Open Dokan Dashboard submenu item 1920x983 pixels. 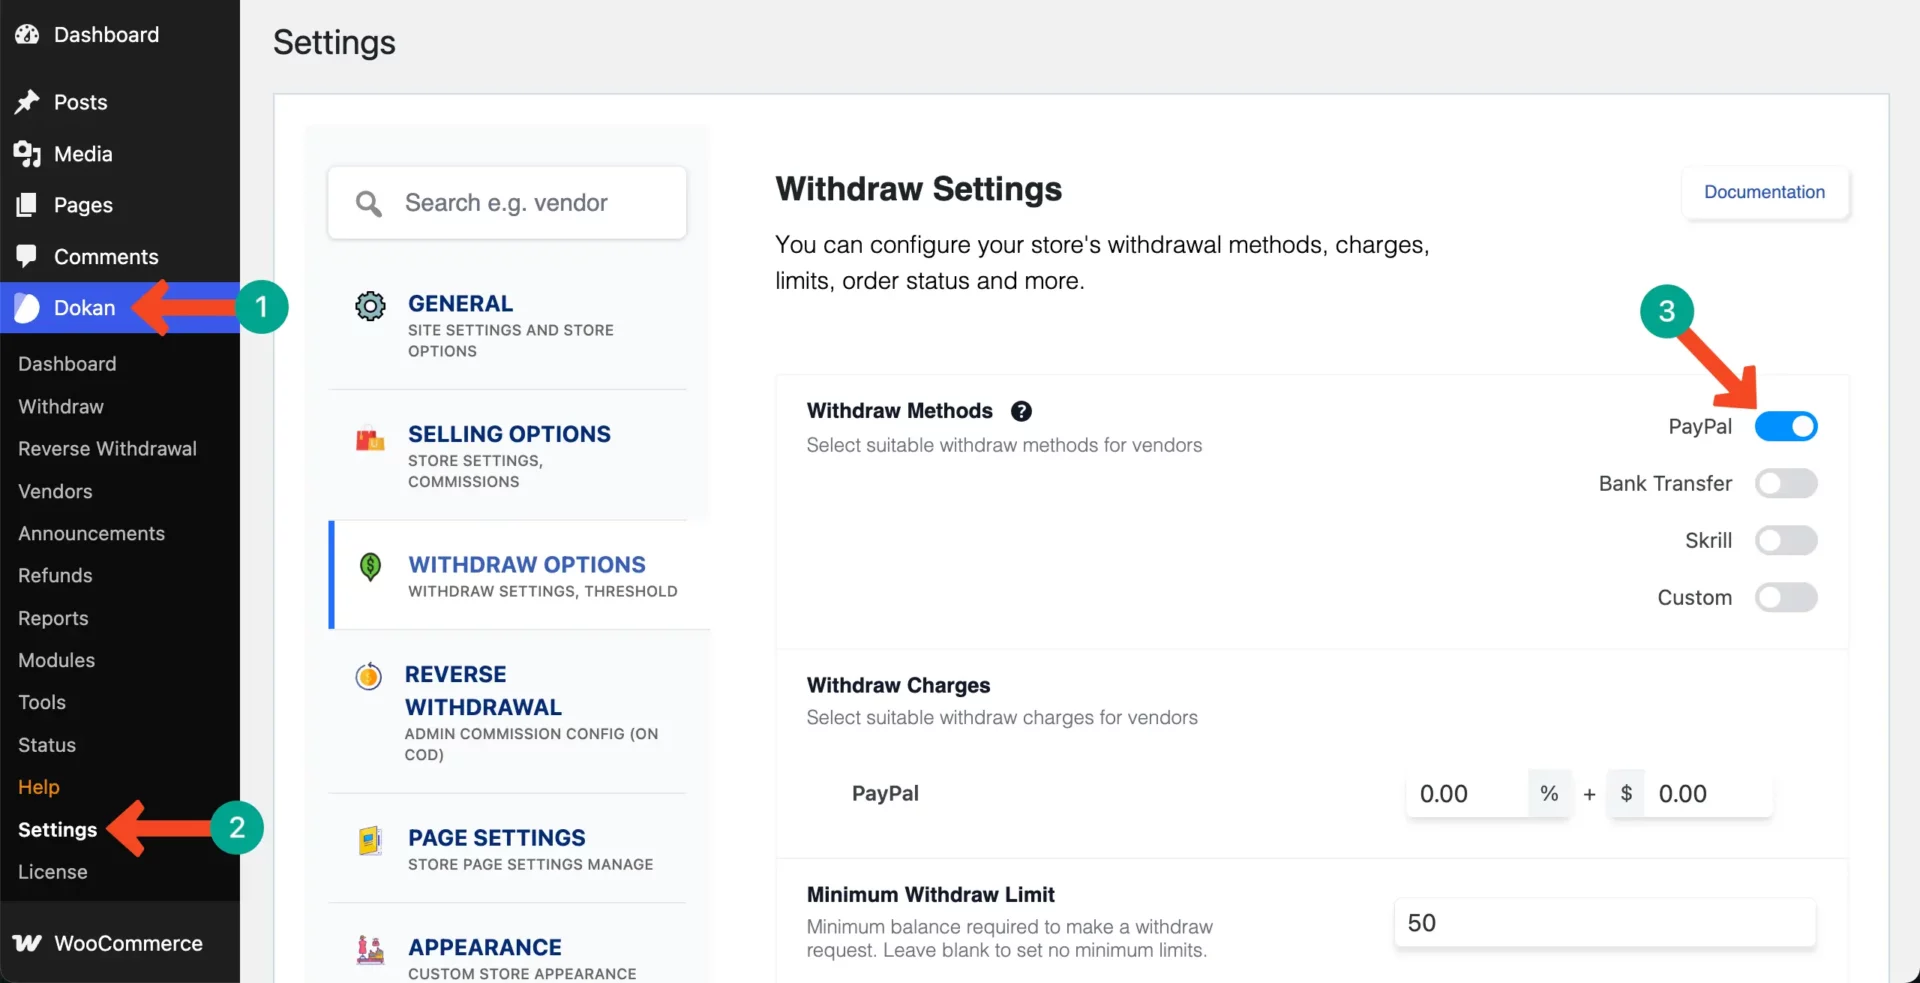pyautogui.click(x=67, y=364)
